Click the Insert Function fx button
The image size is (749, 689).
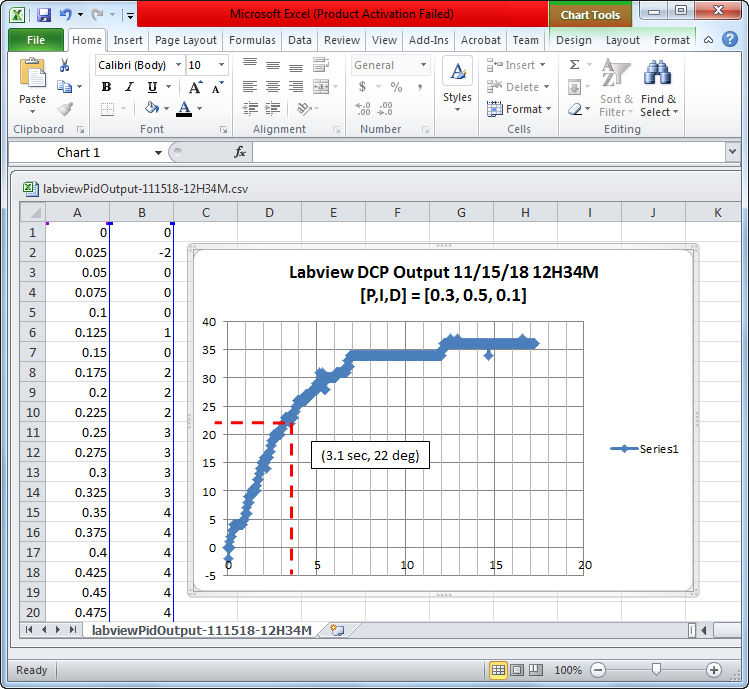tap(240, 152)
